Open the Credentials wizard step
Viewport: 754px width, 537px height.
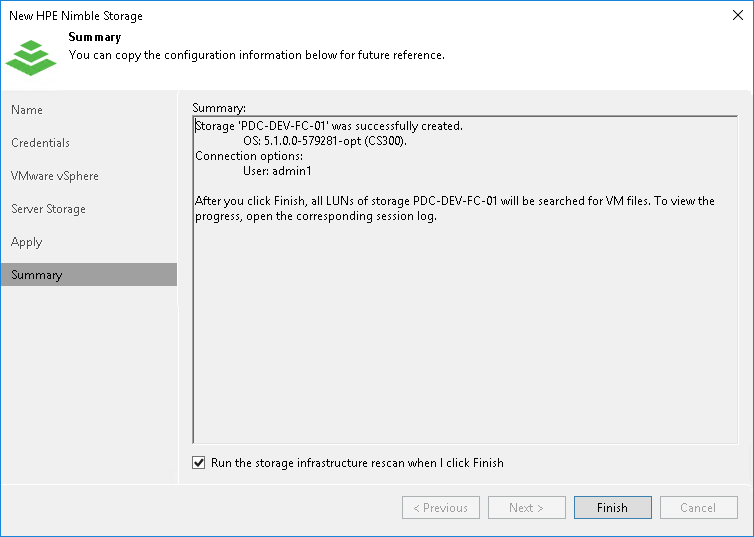pos(41,143)
